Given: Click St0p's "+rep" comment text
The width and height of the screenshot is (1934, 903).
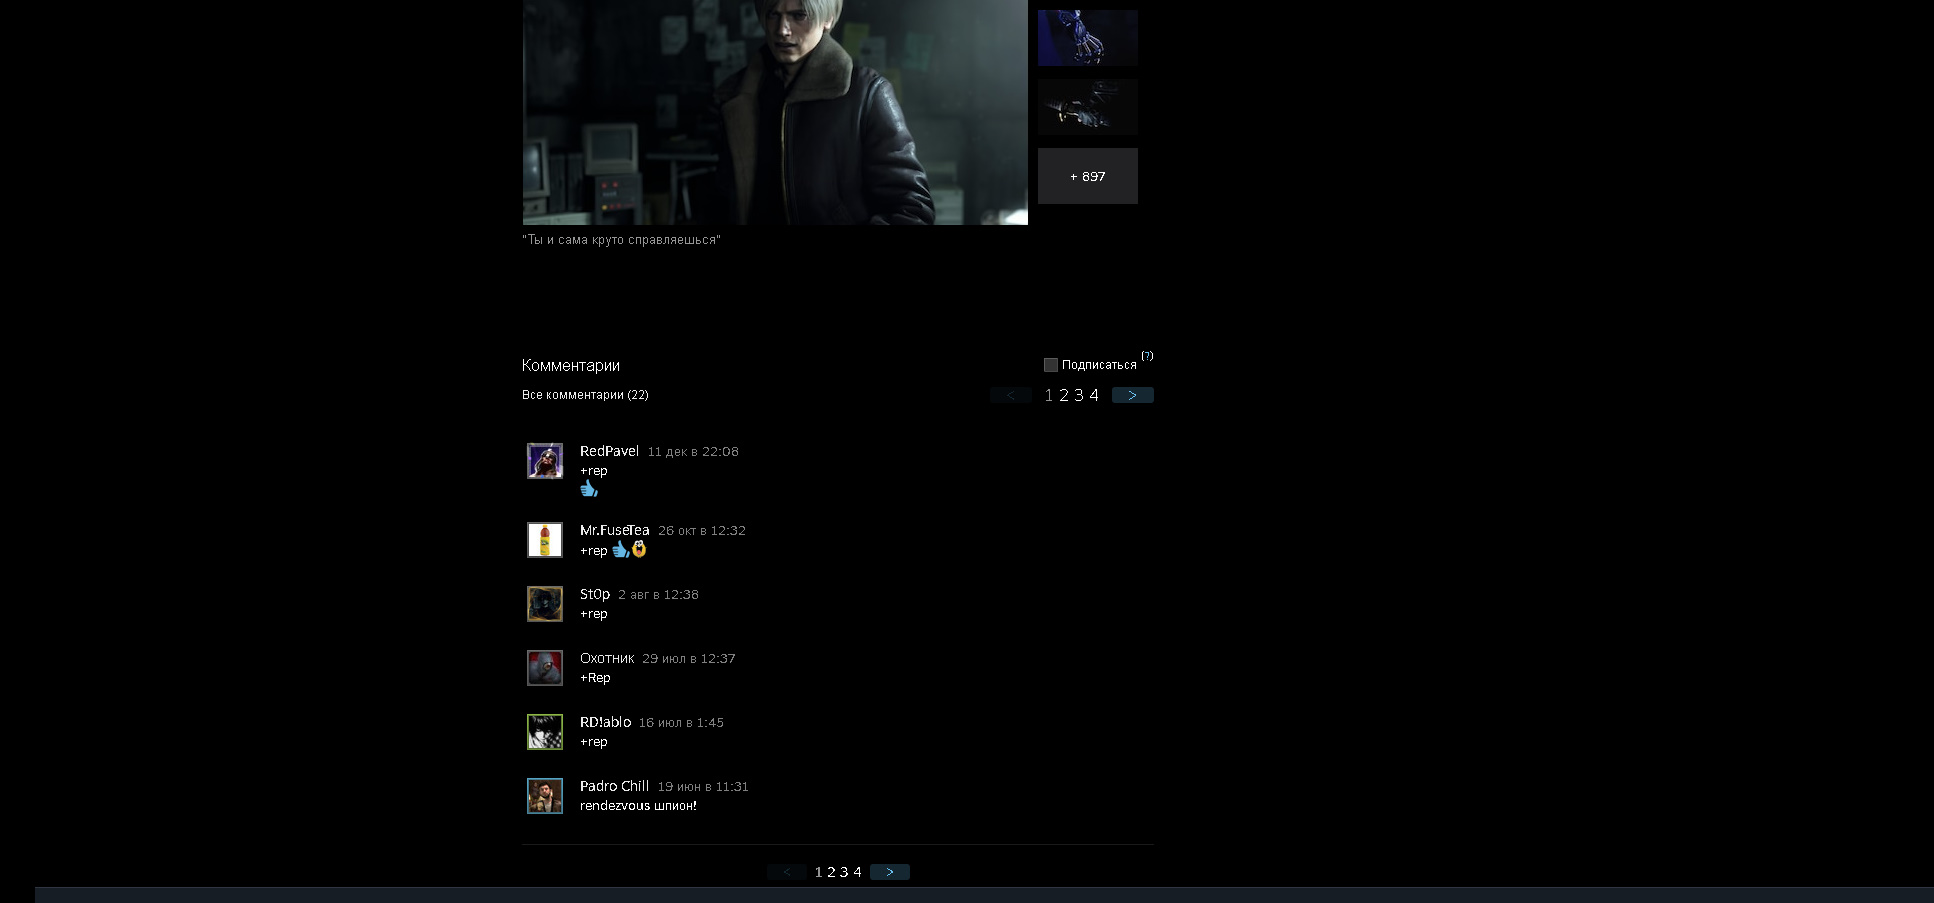Looking at the screenshot, I should 594,614.
